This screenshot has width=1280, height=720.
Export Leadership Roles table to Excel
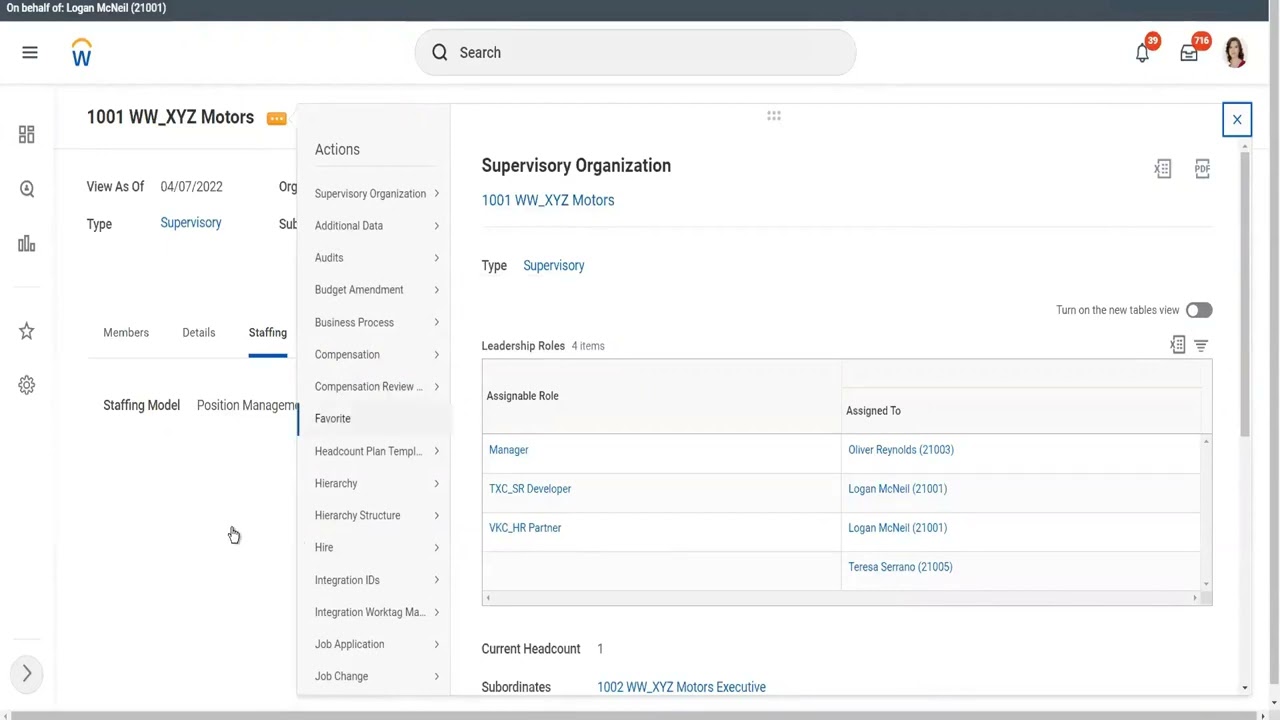click(x=1178, y=345)
